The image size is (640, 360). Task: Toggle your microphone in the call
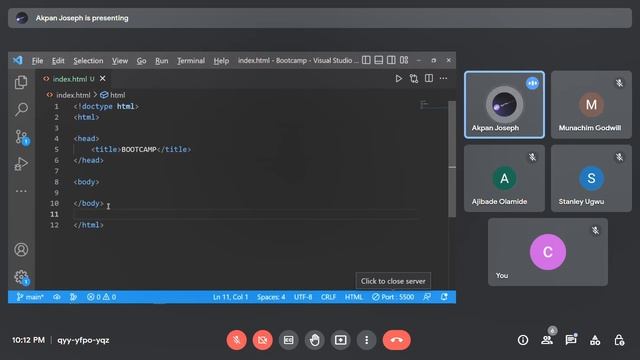click(236, 340)
